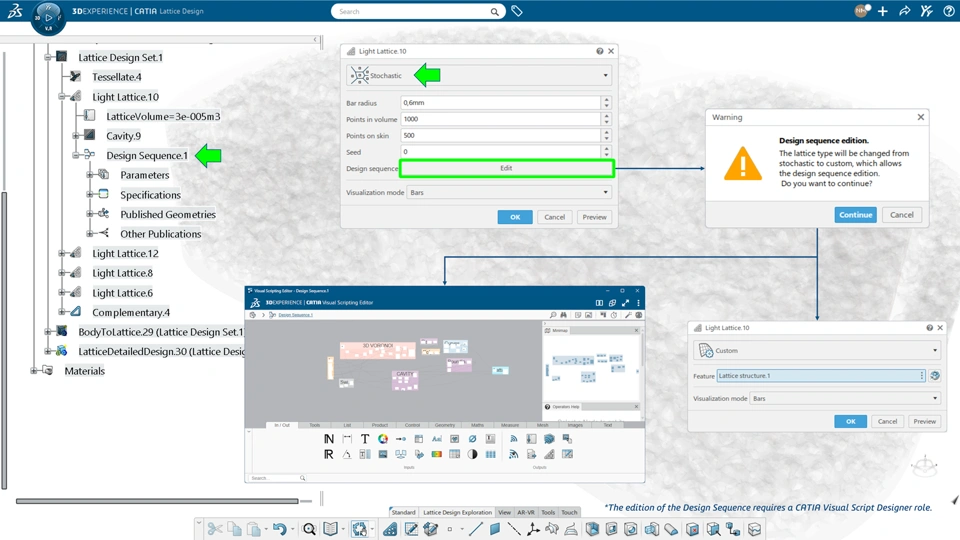Image resolution: width=960 pixels, height=540 pixels.
Task: Click the sketch pencil grid icon in the bottom toolbar
Action: tap(411, 528)
